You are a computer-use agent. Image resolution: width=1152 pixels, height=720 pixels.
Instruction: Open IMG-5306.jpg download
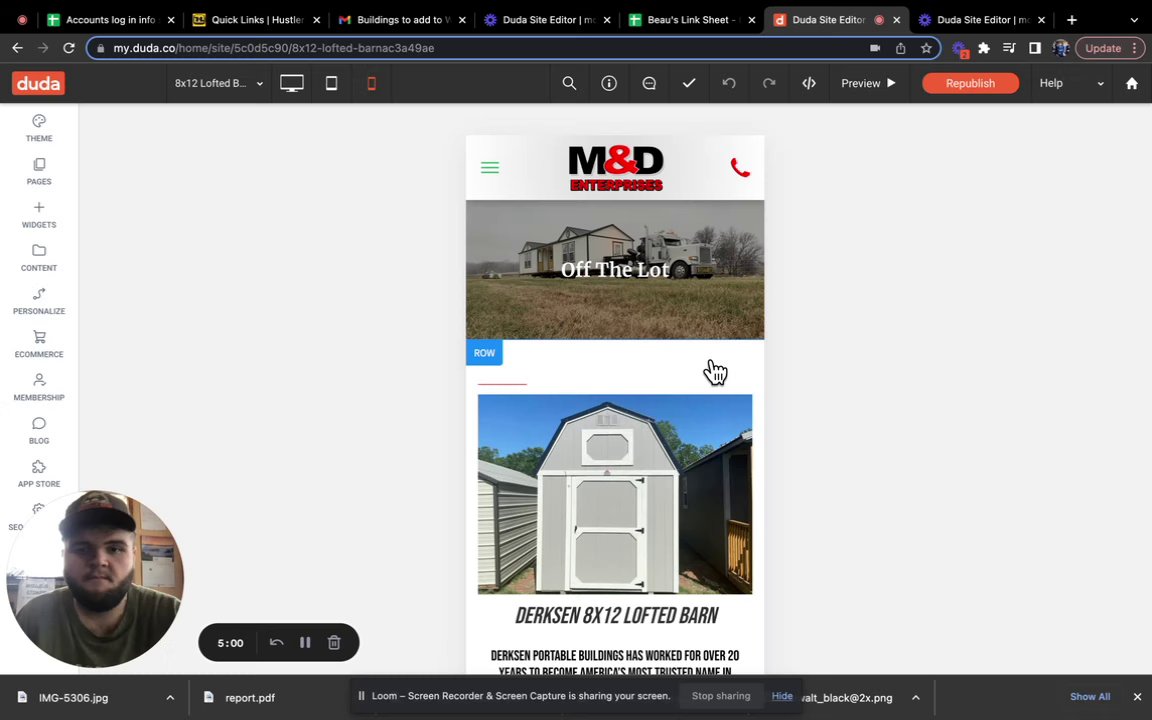coord(73,697)
